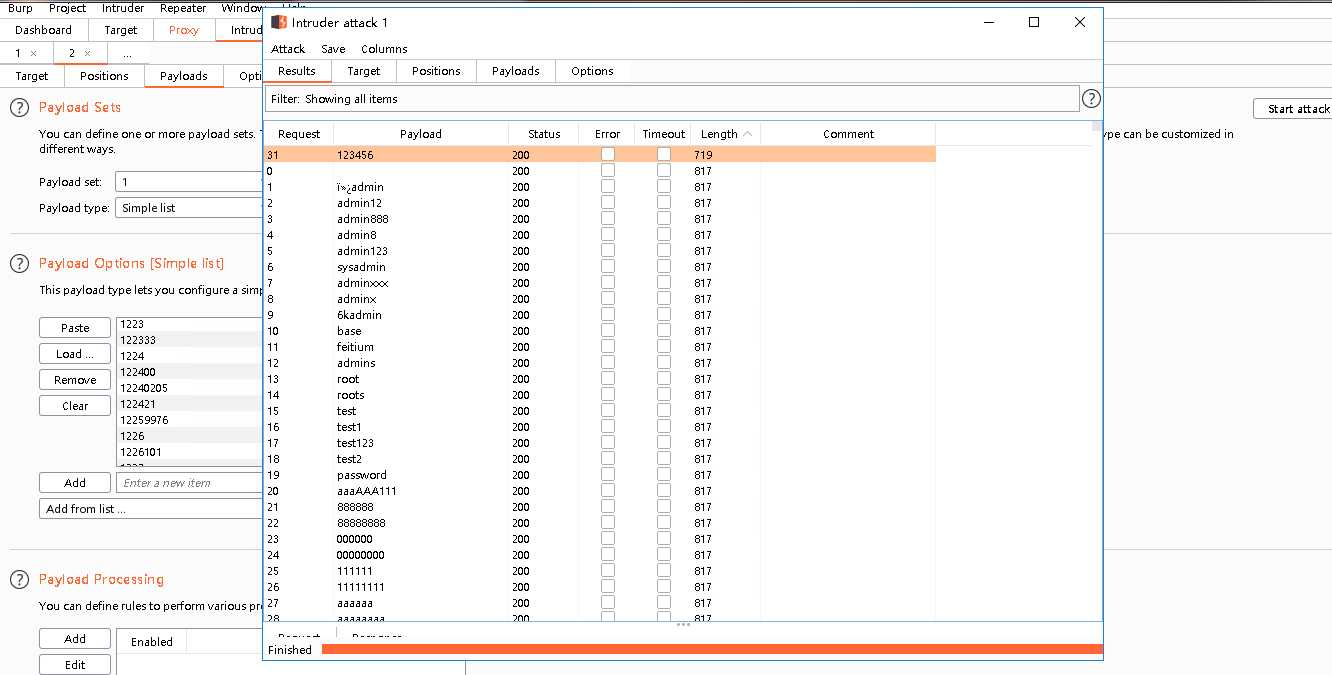This screenshot has width=1332, height=675.
Task: Sort results by the Payload column header
Action: (x=420, y=134)
